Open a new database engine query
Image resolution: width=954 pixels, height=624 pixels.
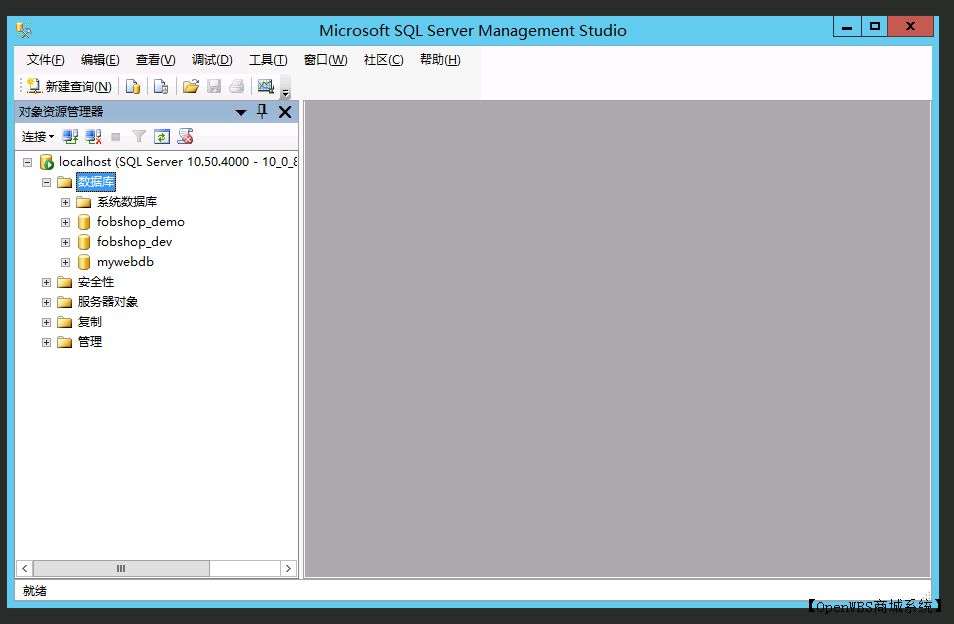tap(133, 86)
